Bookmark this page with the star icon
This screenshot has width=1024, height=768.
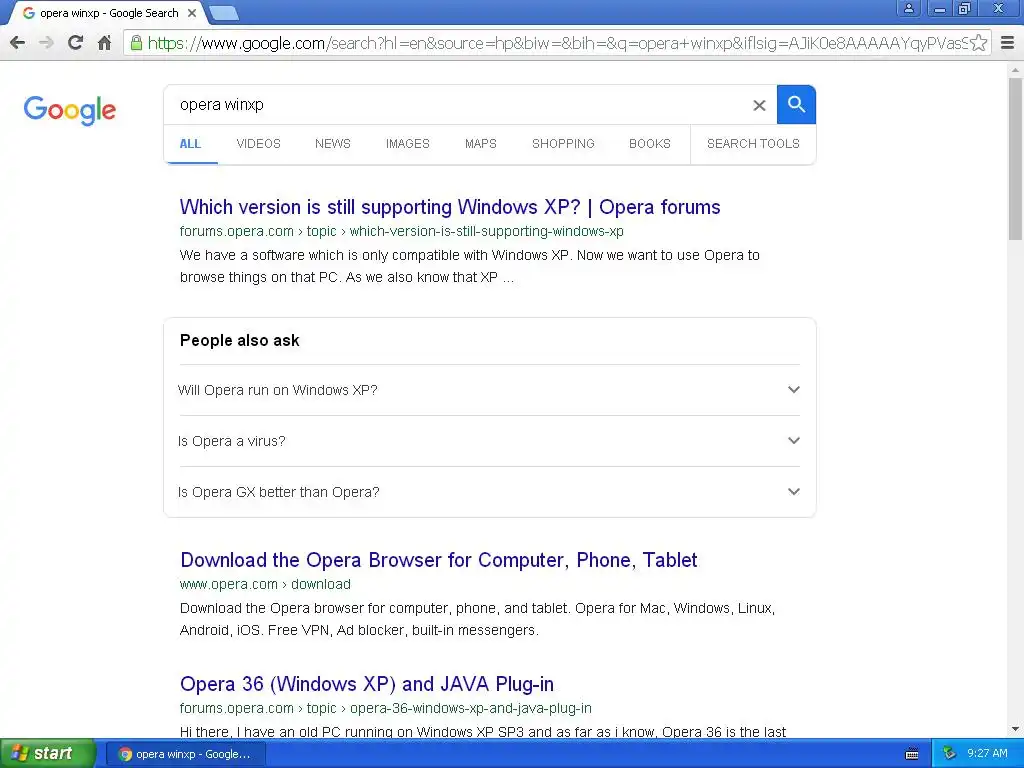tap(978, 43)
